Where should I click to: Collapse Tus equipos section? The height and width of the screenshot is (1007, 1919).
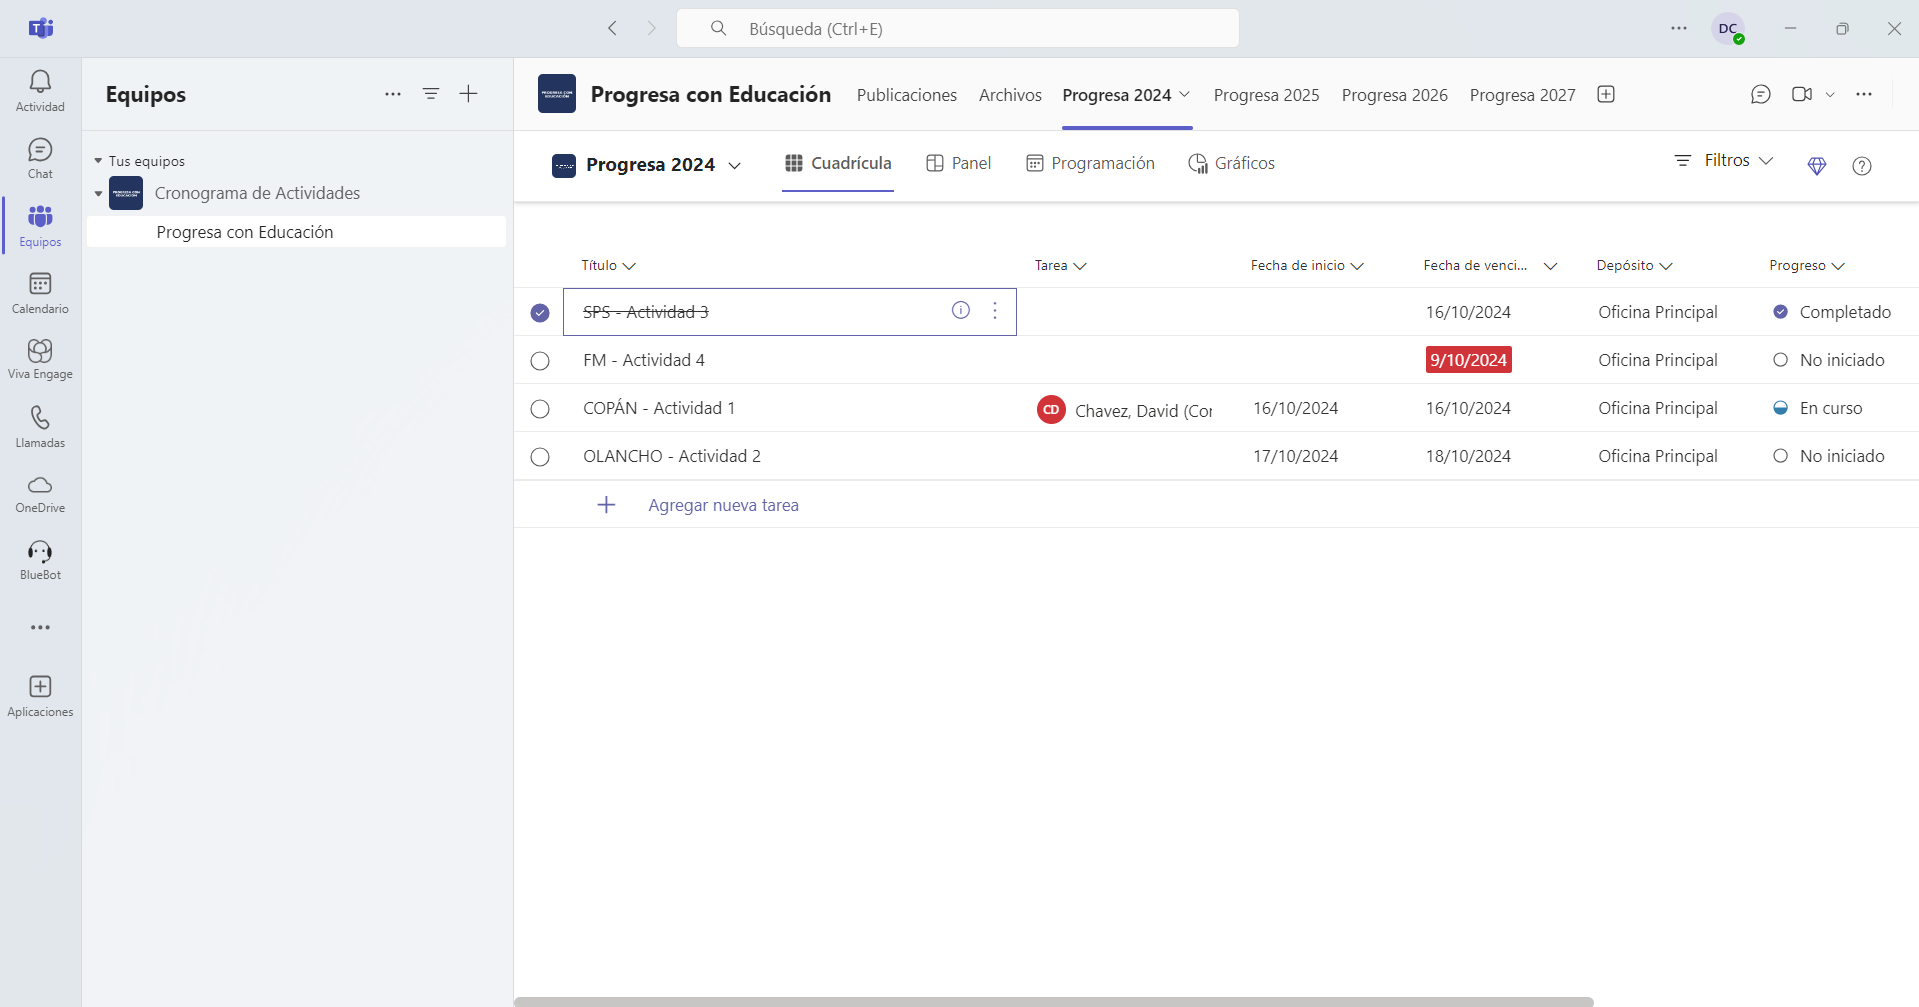point(98,161)
